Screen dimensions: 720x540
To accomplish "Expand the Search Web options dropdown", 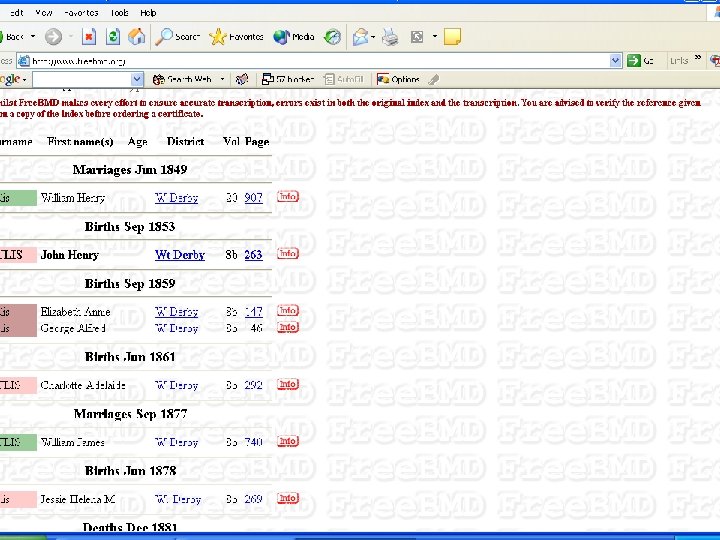I will (x=222, y=79).
